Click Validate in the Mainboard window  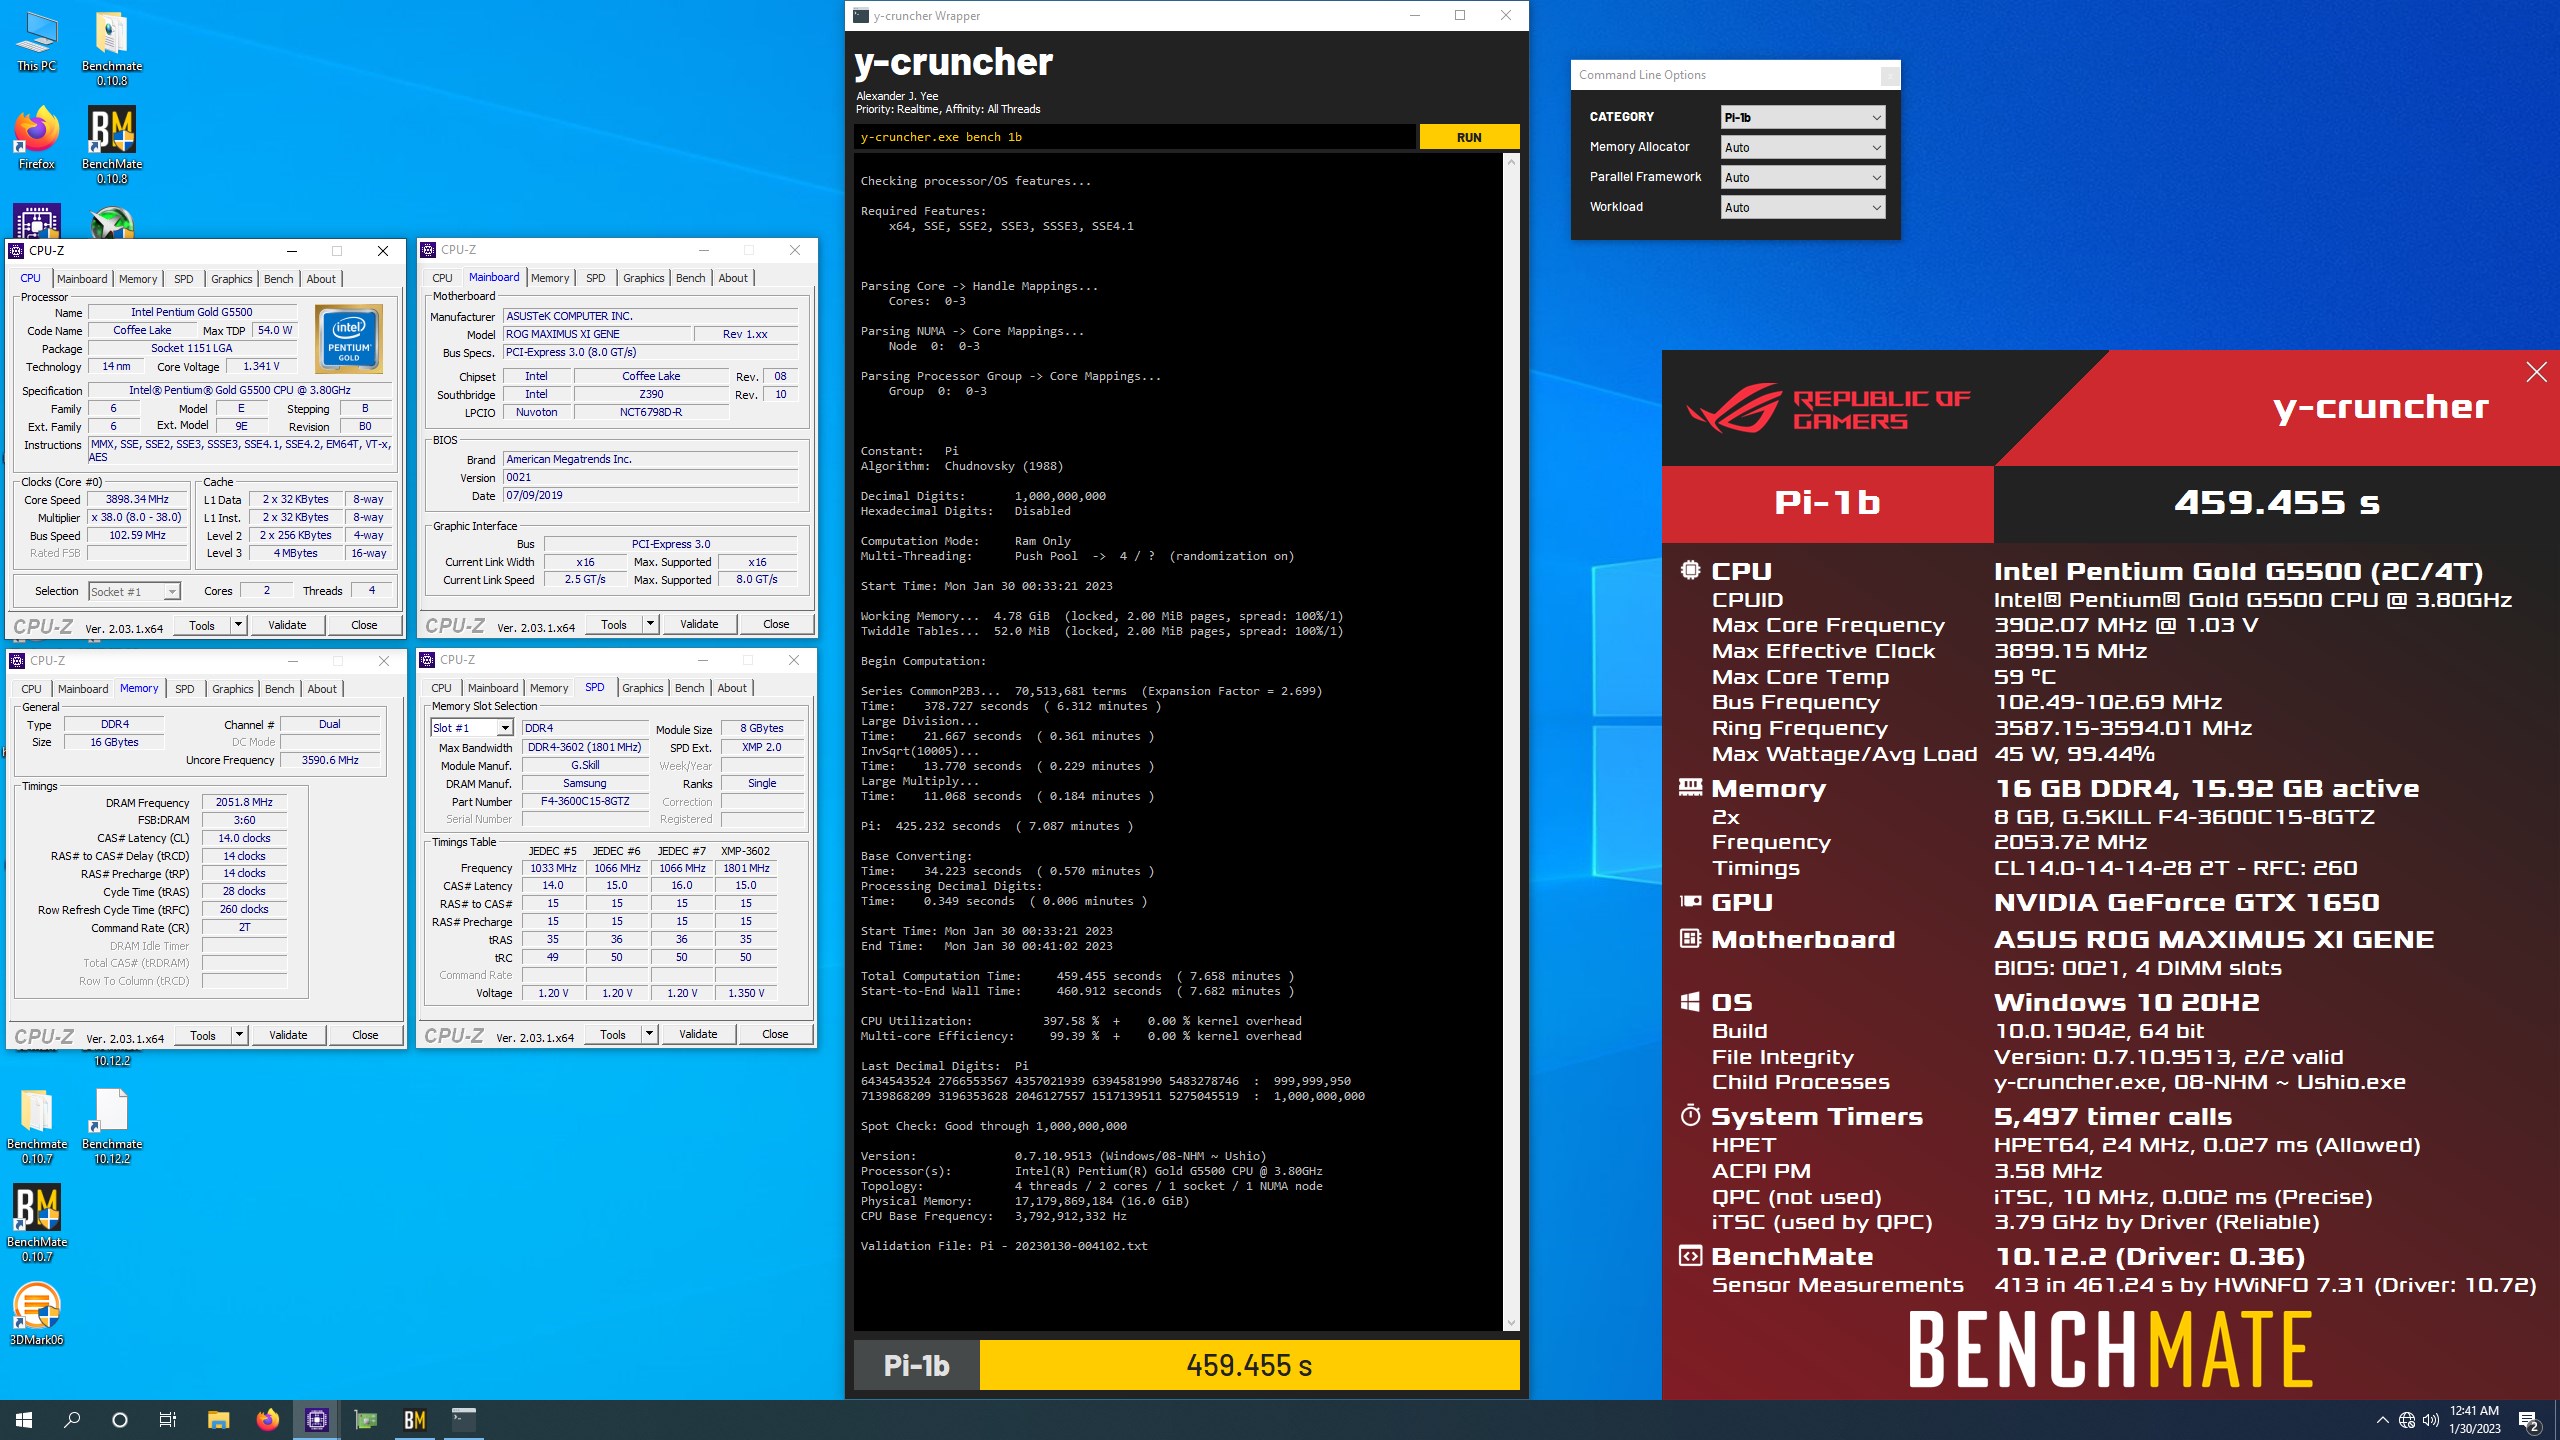699,624
